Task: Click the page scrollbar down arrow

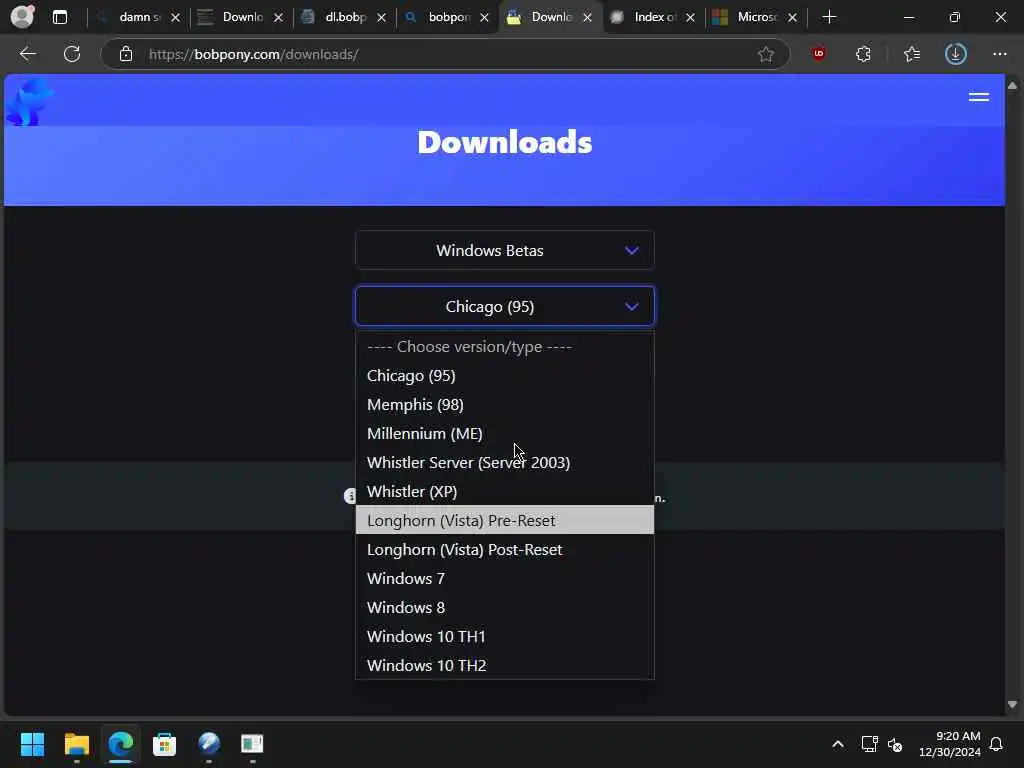Action: tap(1012, 705)
